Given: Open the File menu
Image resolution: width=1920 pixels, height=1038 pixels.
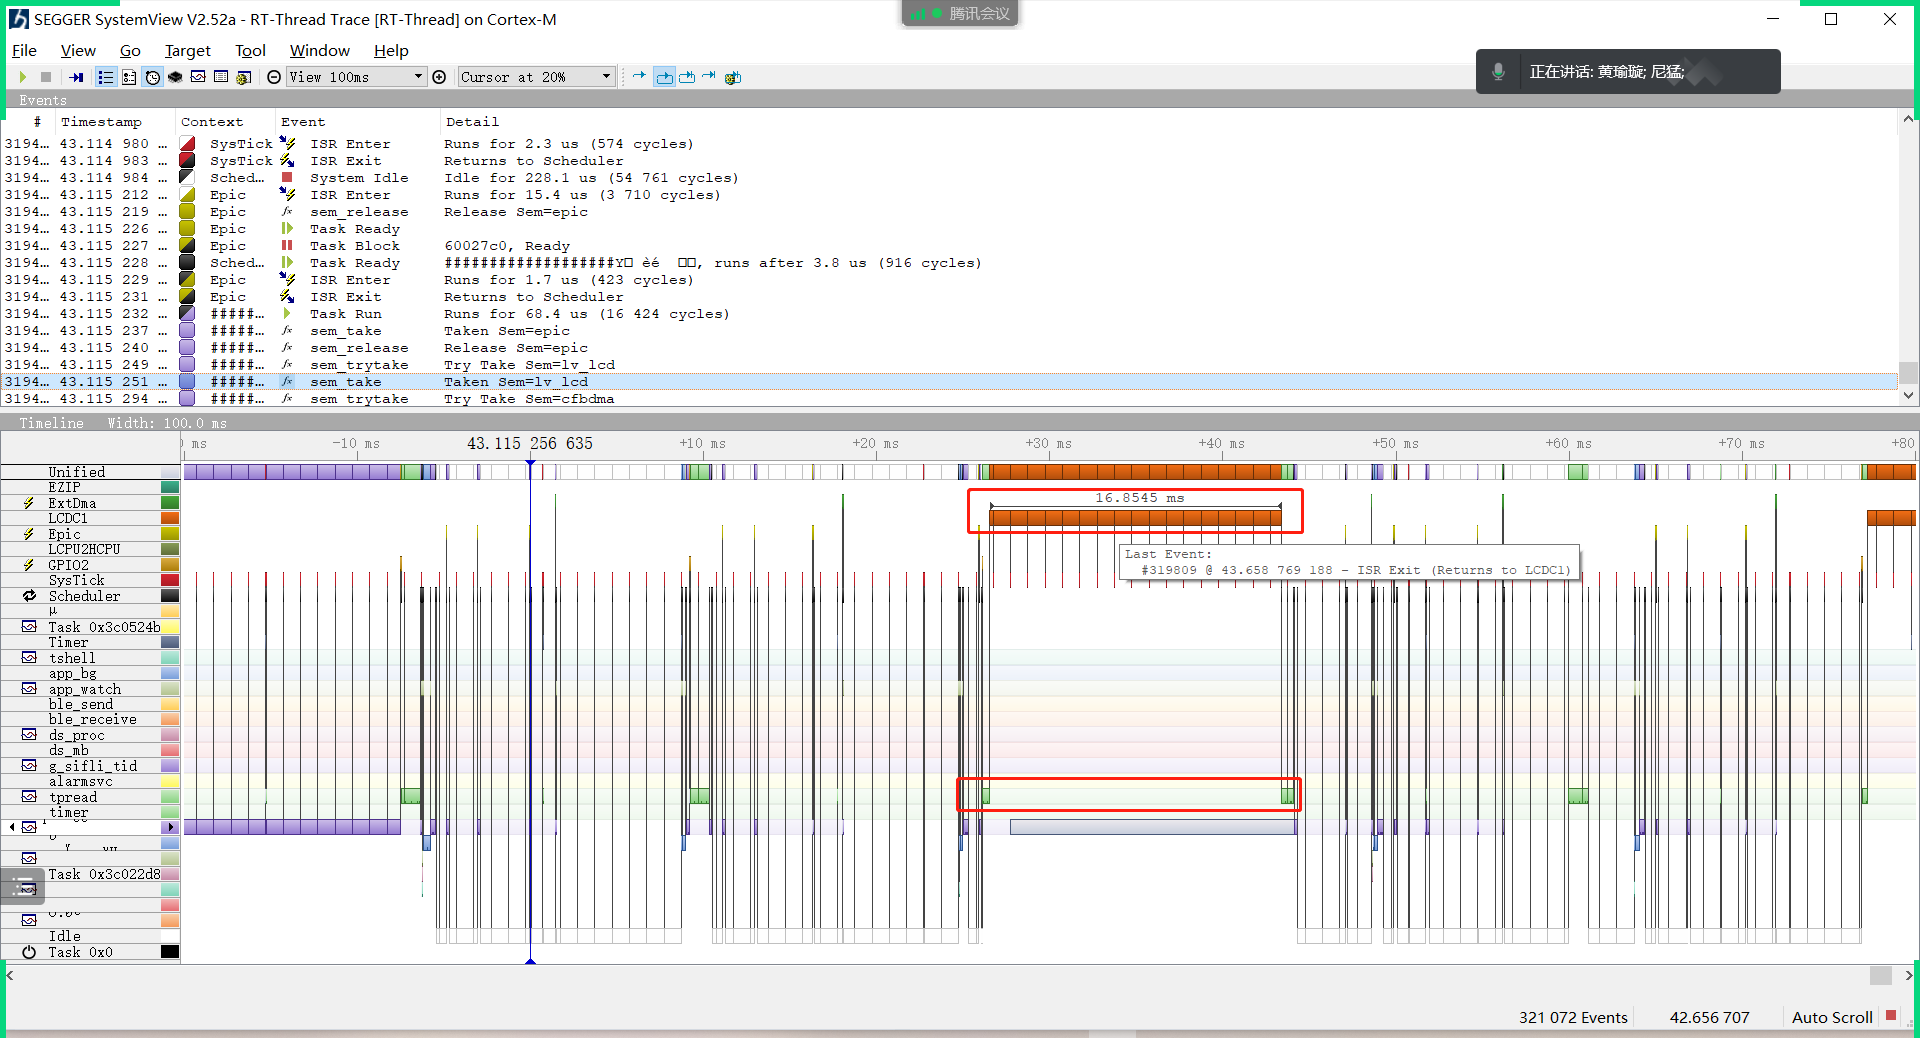Looking at the screenshot, I should point(24,51).
